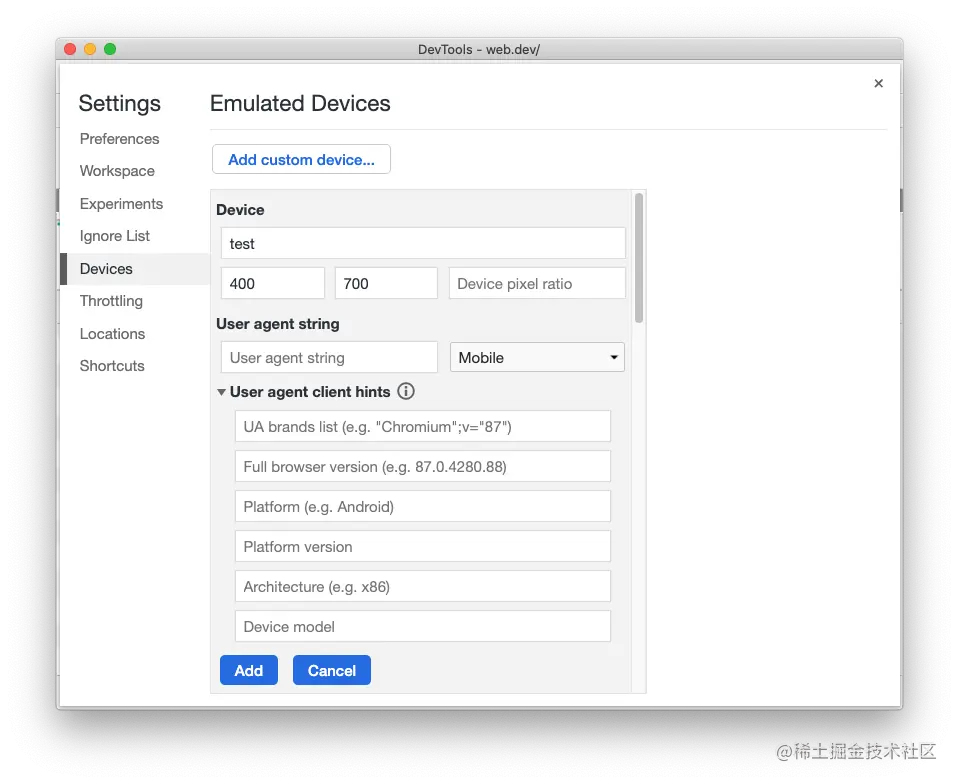Click Emulated Devices heading
Viewport: 959px width, 784px height.
pos(300,103)
